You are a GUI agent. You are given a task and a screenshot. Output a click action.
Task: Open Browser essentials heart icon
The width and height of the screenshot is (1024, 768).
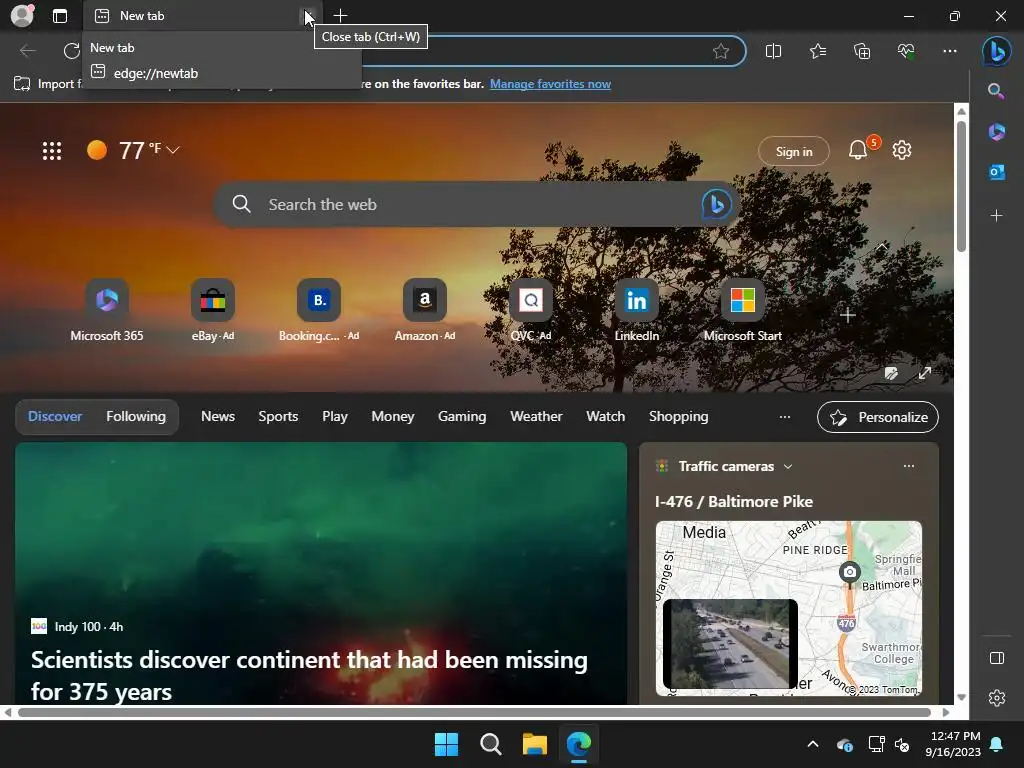click(x=906, y=51)
